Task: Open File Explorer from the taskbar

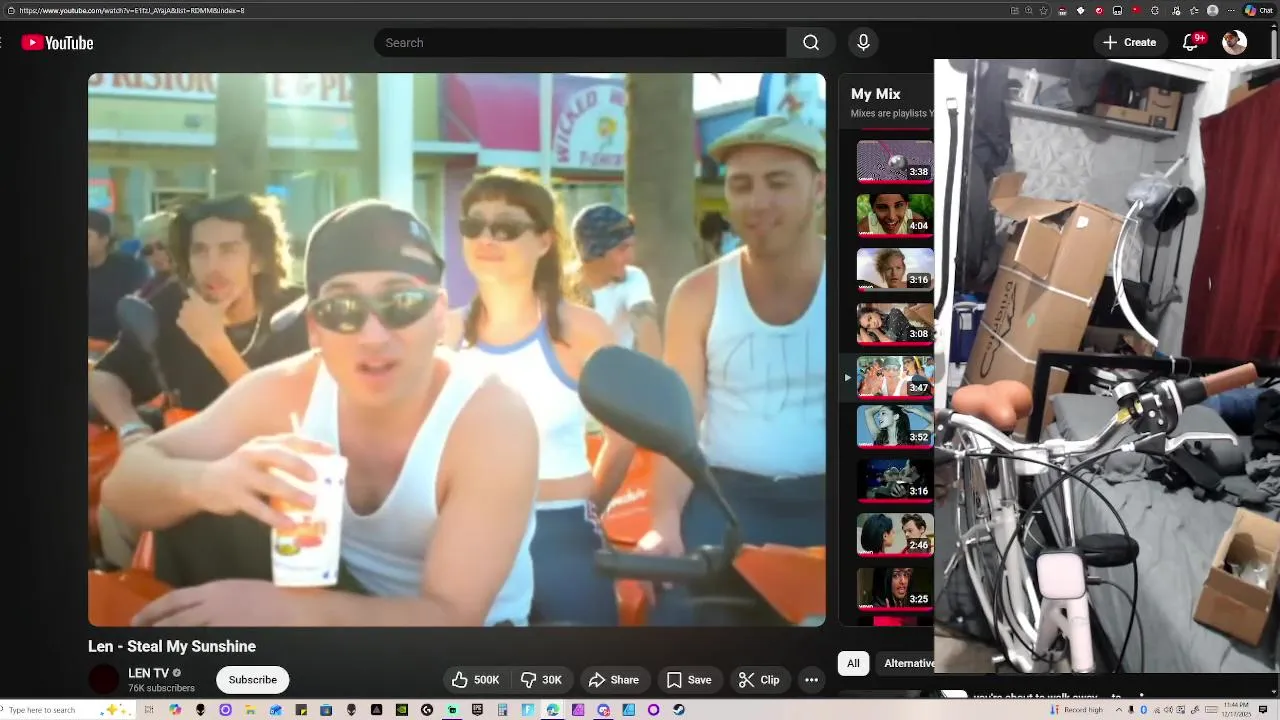Action: [250, 710]
